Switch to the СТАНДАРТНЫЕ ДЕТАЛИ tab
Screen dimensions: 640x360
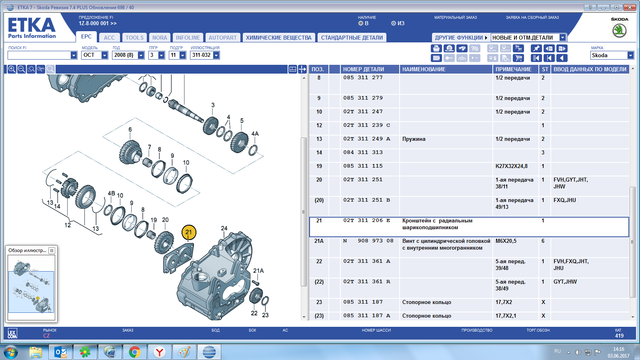pos(352,38)
